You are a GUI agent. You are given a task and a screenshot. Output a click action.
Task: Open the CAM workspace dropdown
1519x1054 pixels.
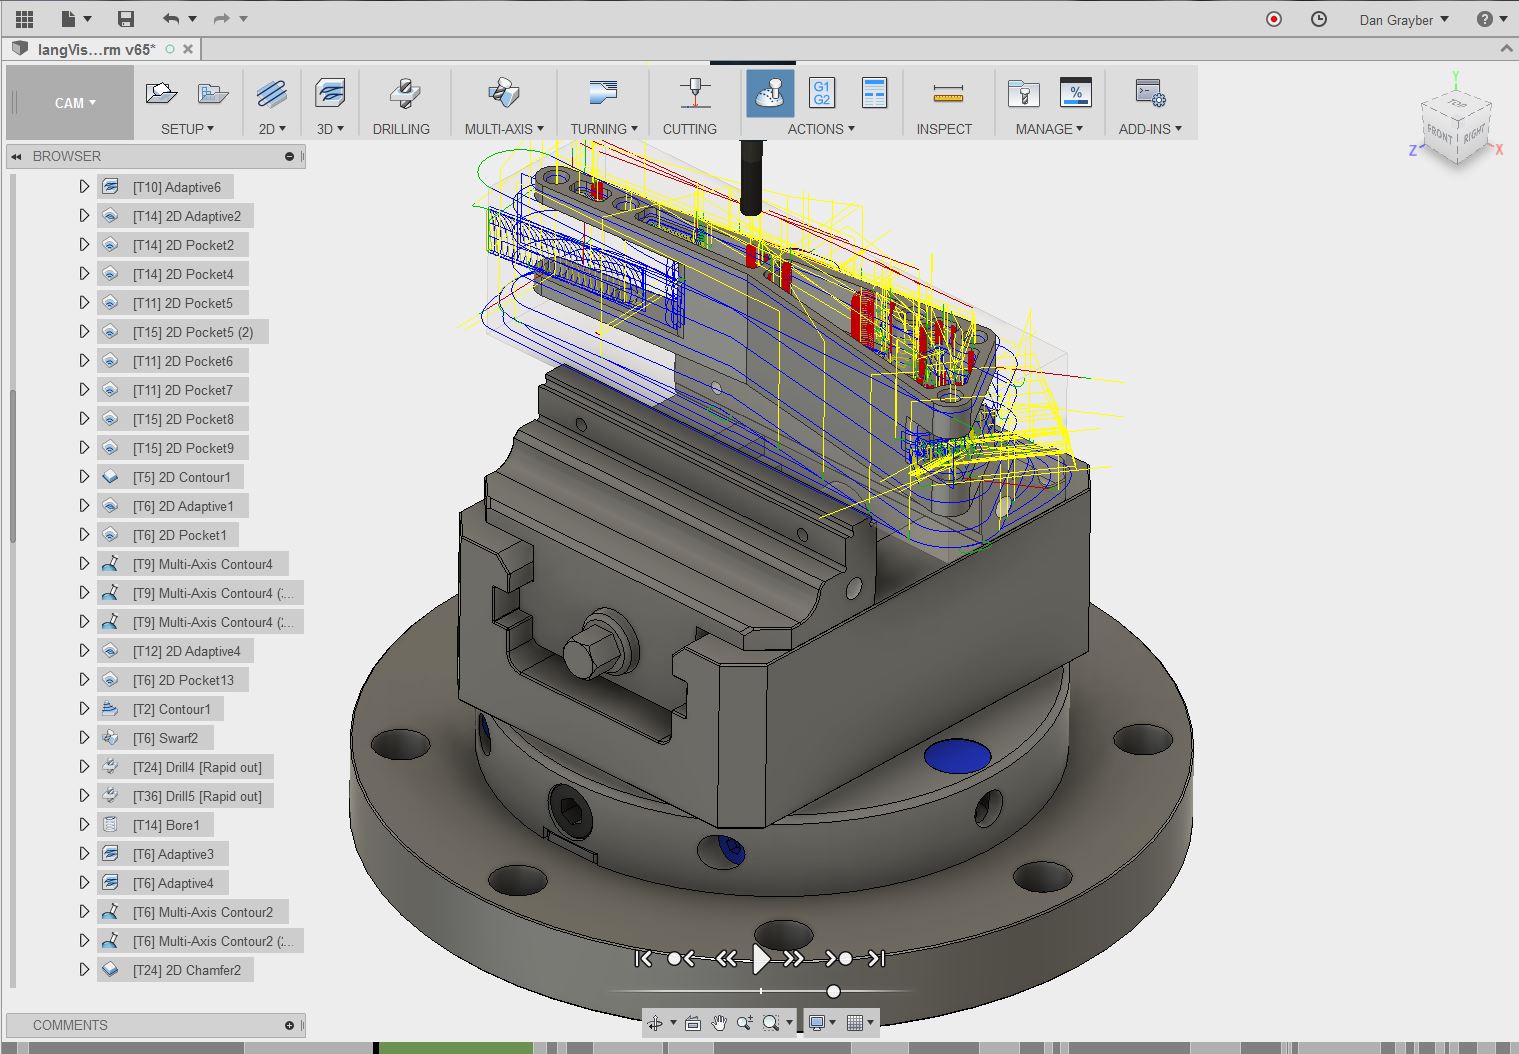tap(75, 103)
